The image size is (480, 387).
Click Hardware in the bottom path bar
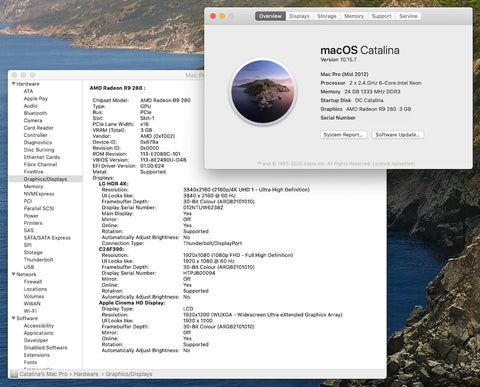pos(86,374)
